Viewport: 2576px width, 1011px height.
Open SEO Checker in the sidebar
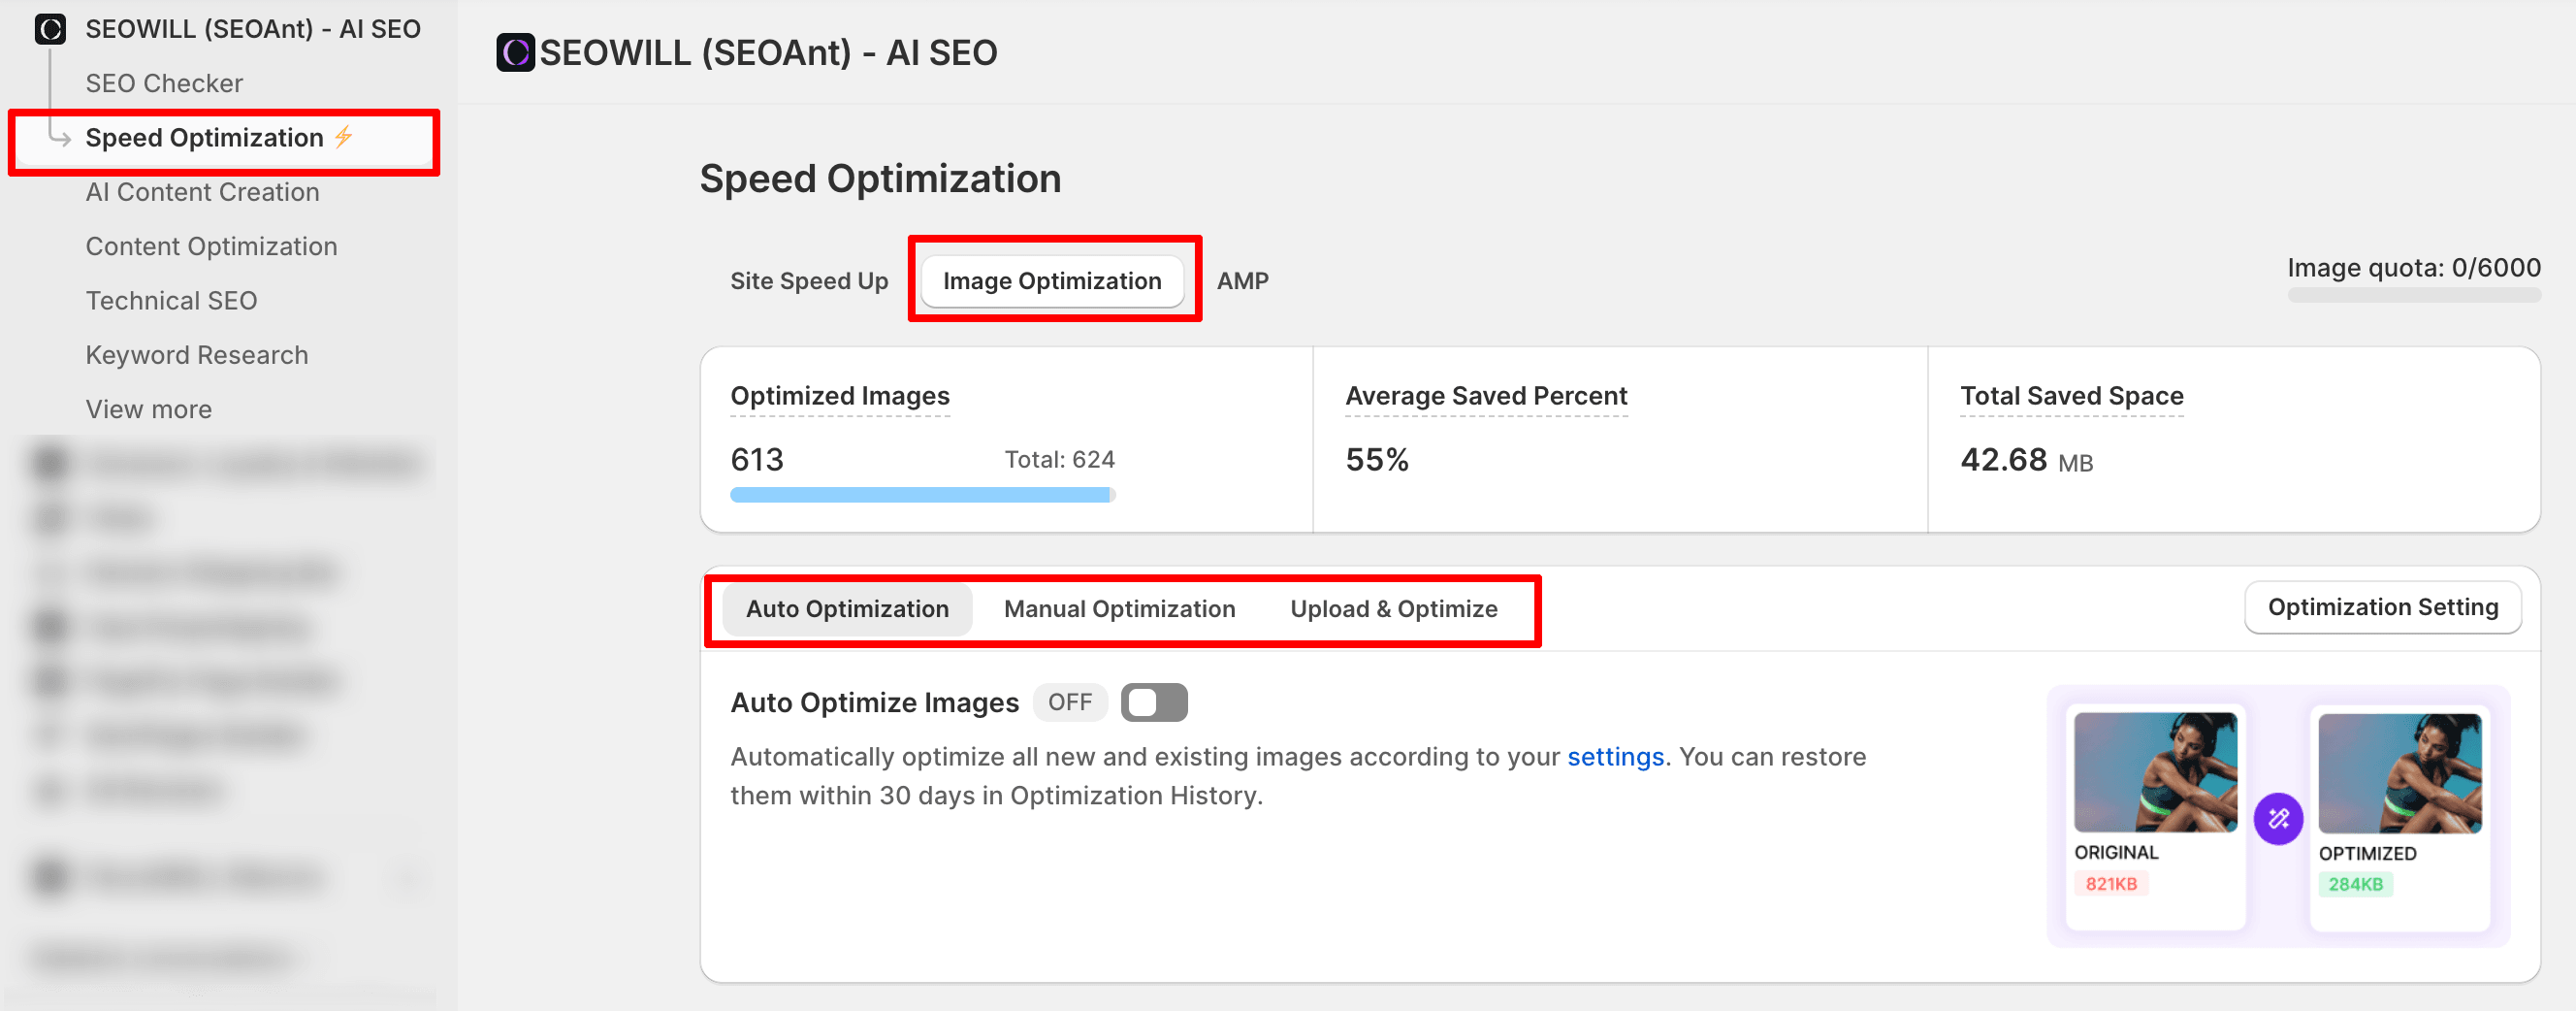point(164,83)
